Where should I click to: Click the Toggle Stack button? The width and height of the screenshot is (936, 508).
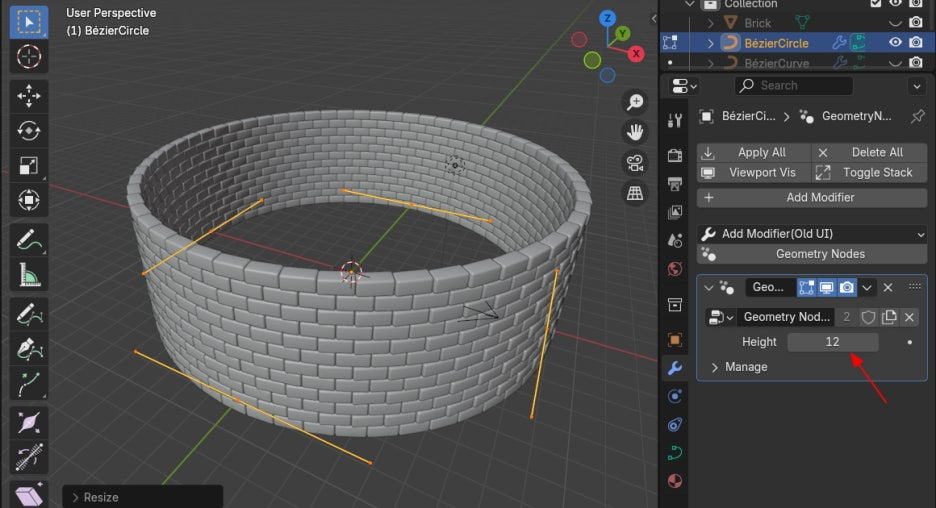[x=869, y=173]
